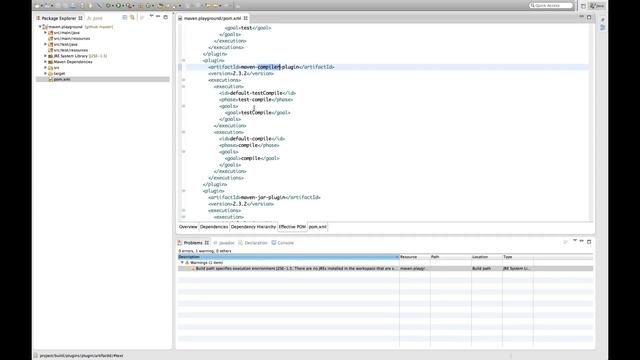The width and height of the screenshot is (640, 360).
Task: Open the Java perspective button
Action: [x=597, y=6]
